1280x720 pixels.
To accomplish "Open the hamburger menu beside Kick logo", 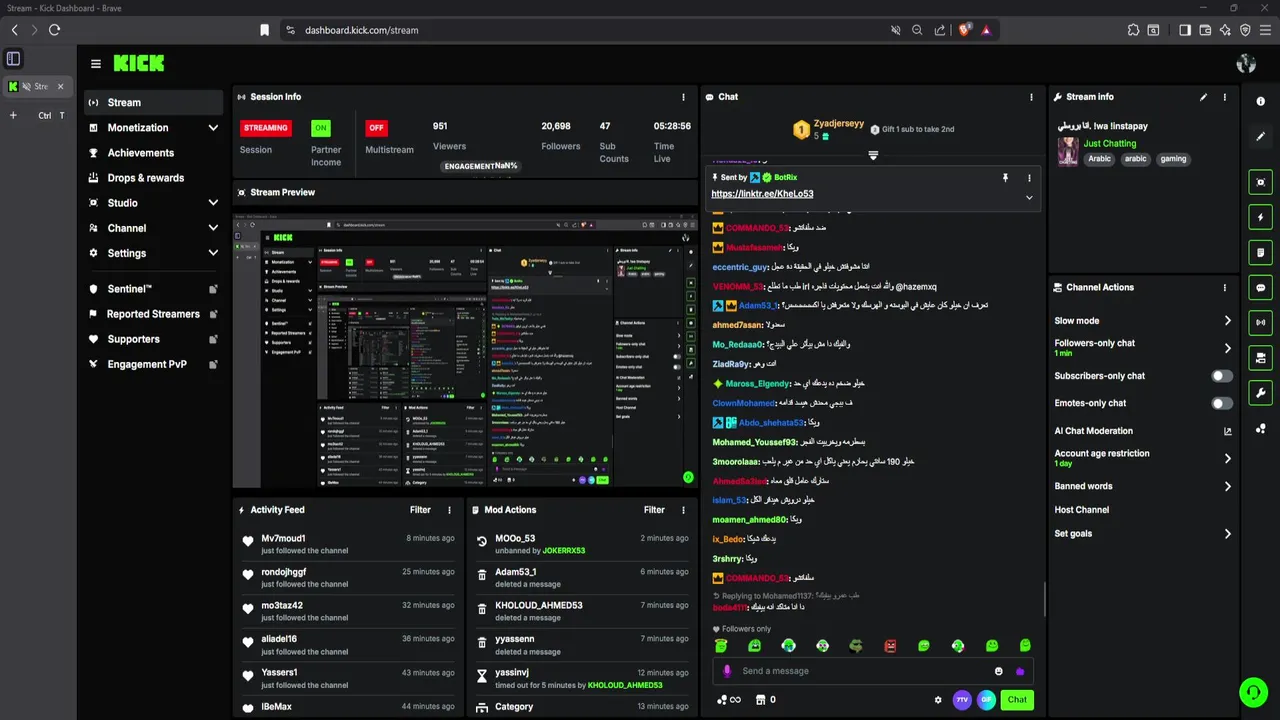I will click(96, 64).
